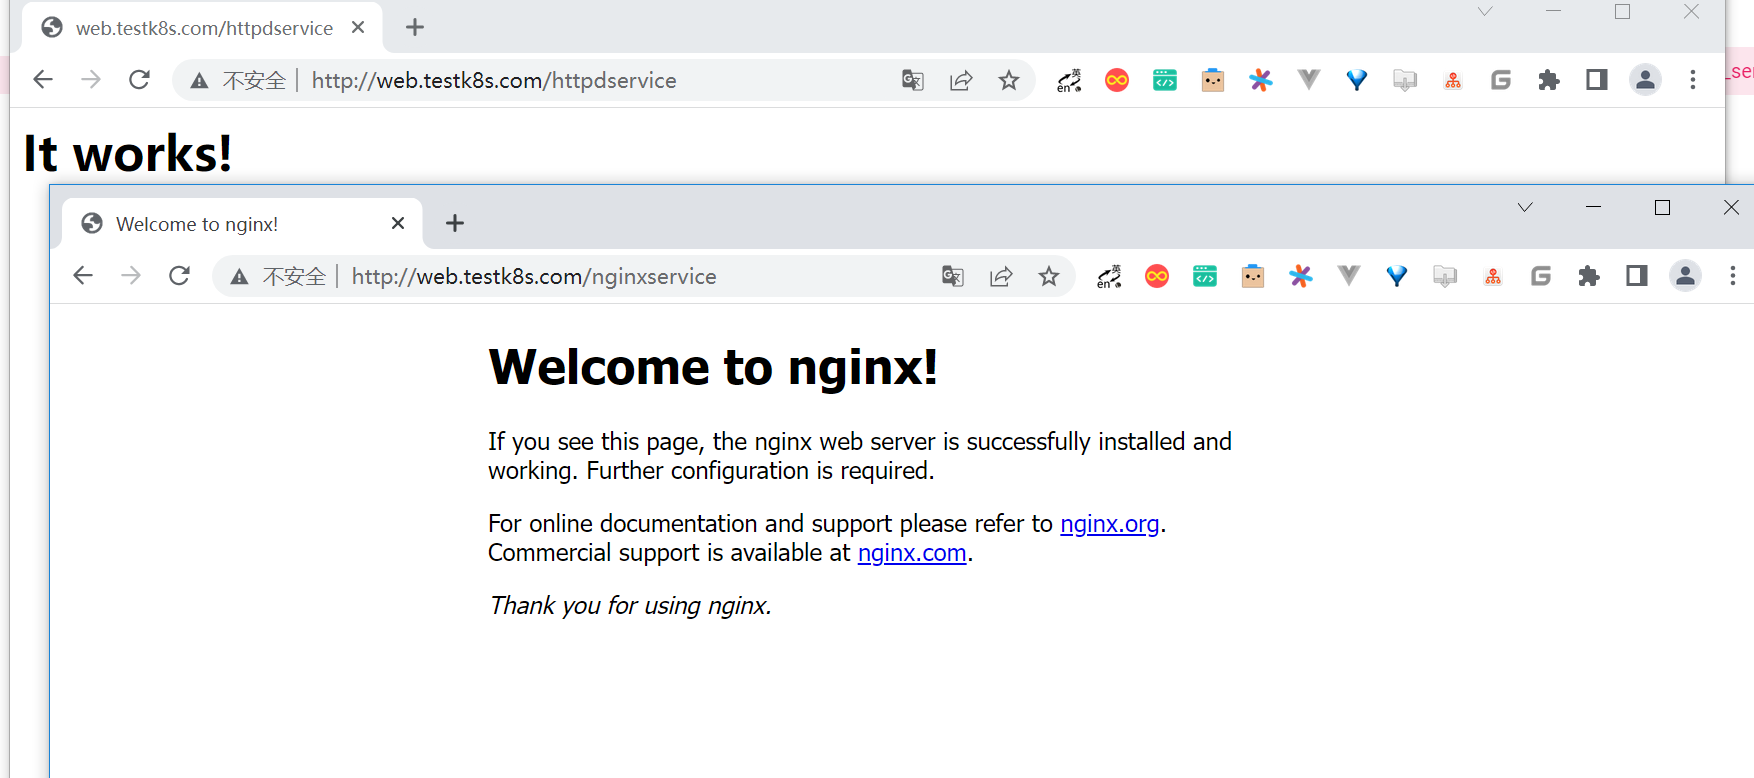Expand the tab search chevron in httpd window

pos(1485,12)
